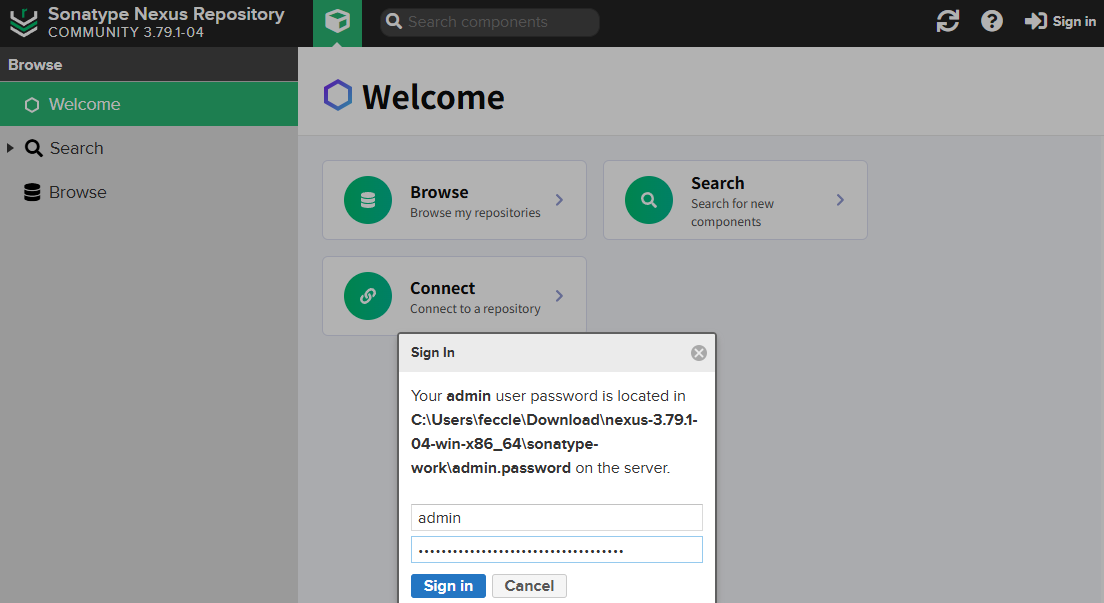Expand the Search tree node arrow

click(10, 148)
